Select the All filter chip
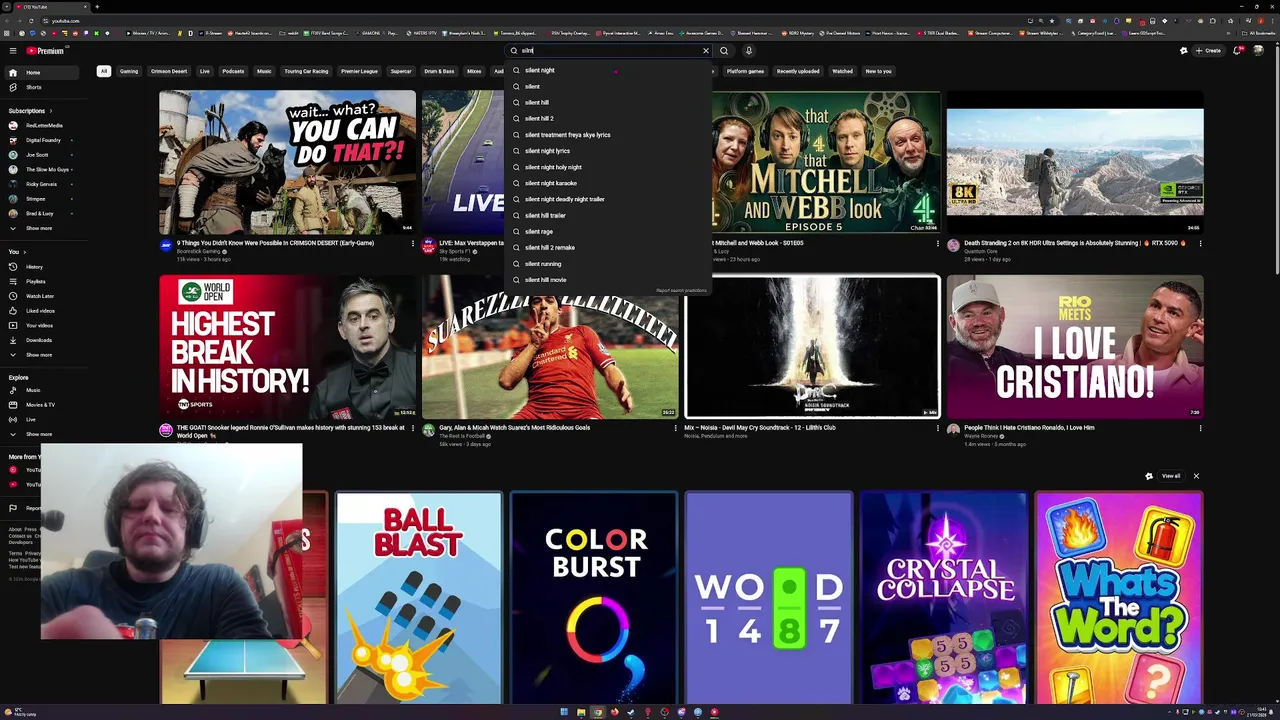The image size is (1280, 720). (103, 71)
